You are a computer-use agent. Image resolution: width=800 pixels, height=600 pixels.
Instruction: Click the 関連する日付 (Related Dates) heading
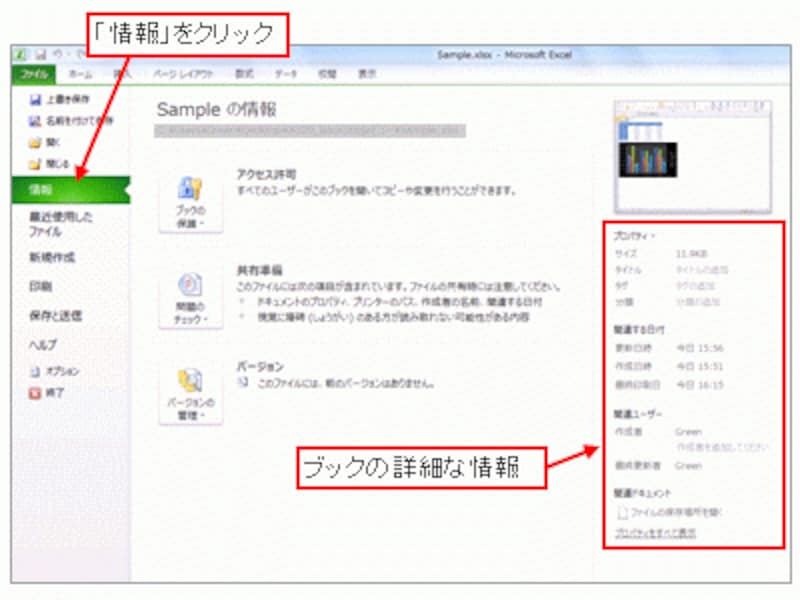(639, 330)
